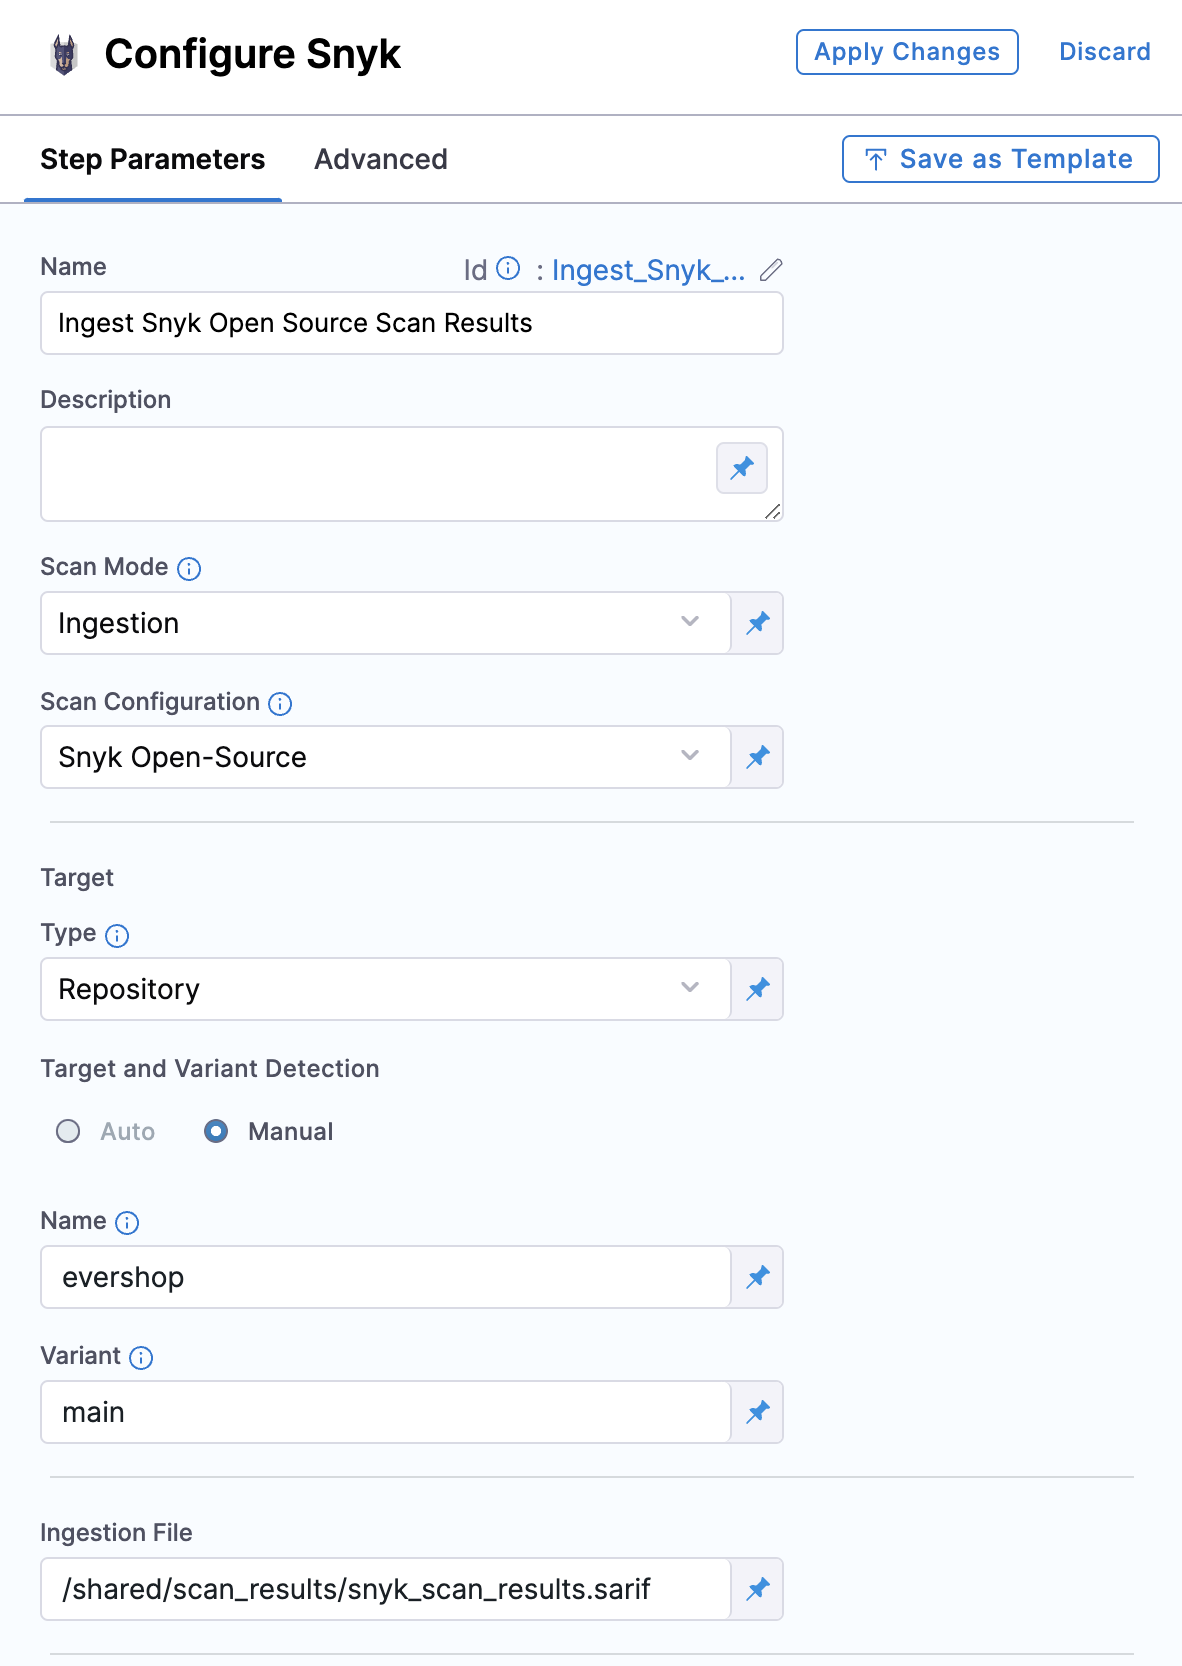The height and width of the screenshot is (1666, 1182).
Task: Click the pin icon beside Scan Mode
Action: (x=758, y=623)
